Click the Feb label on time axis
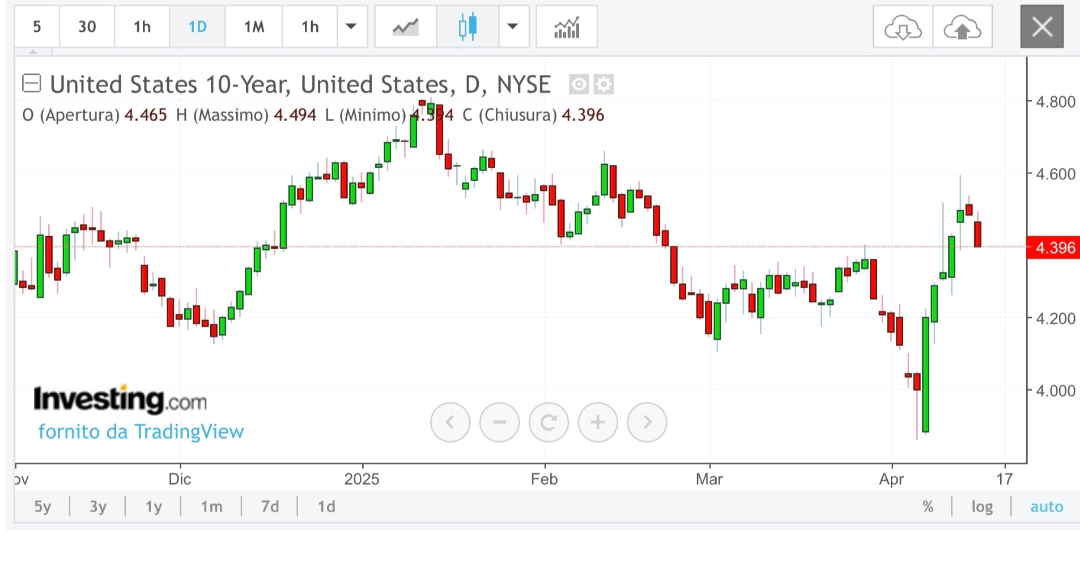This screenshot has width=1080, height=567. tap(544, 479)
